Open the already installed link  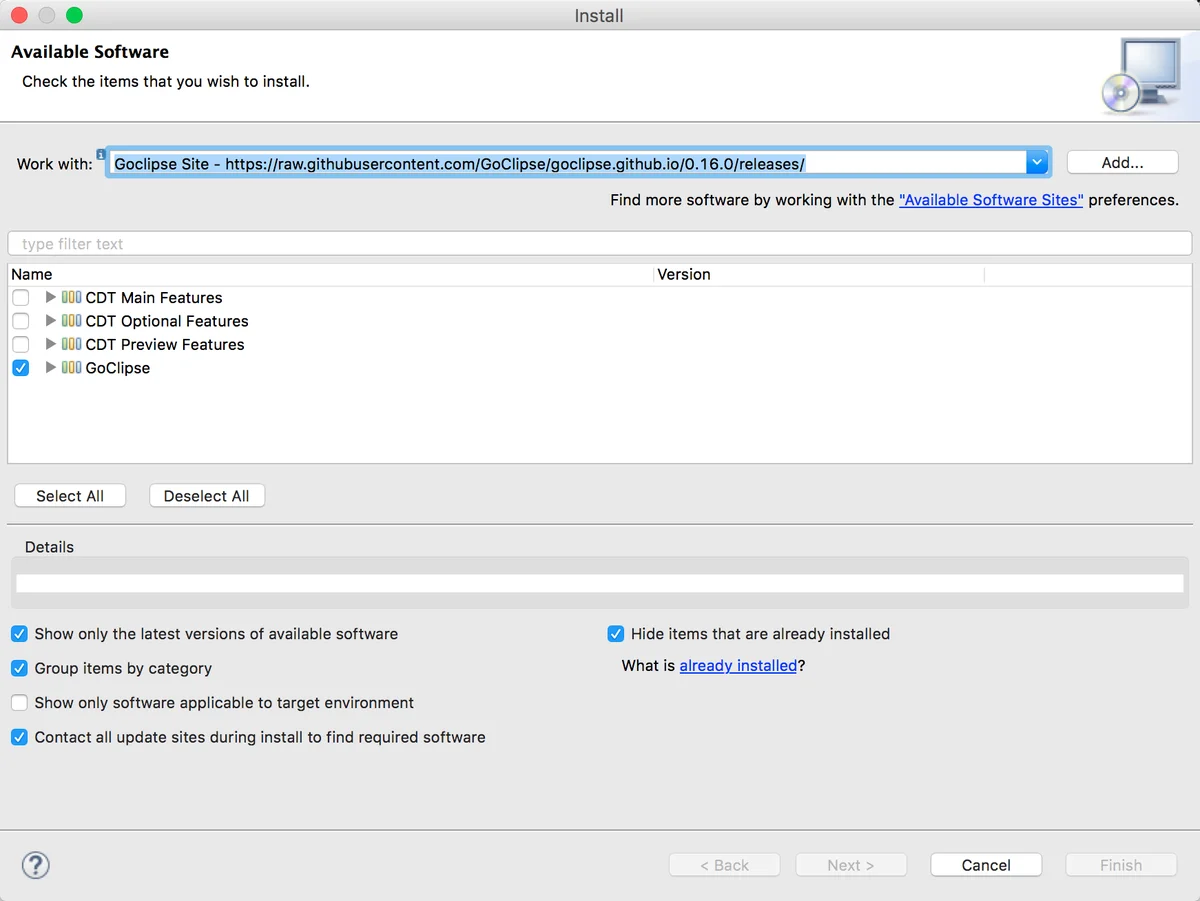click(x=738, y=666)
